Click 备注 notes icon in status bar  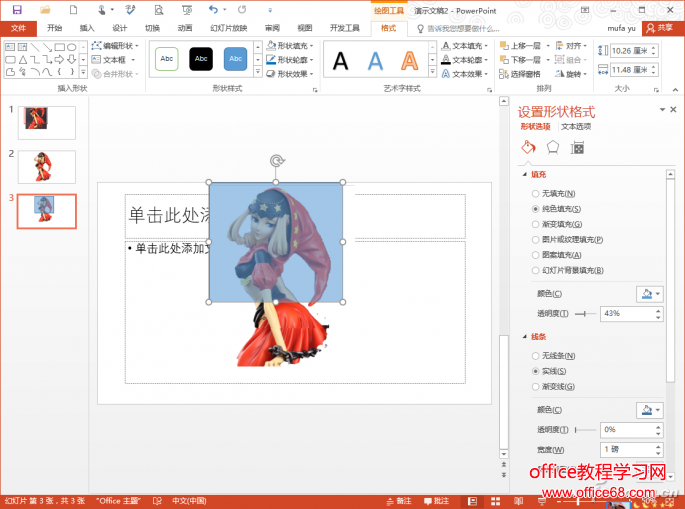coord(398,500)
